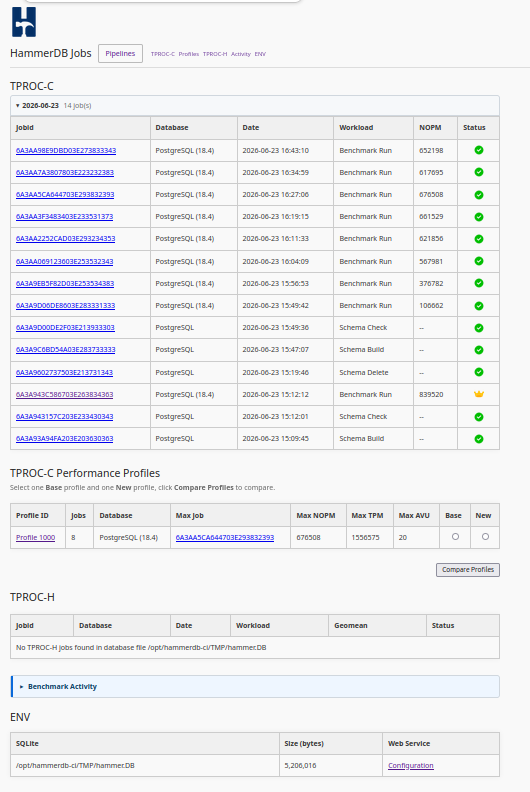This screenshot has height=792, width=530.
Task: Open the Profile 1000 link
Action: (35, 537)
